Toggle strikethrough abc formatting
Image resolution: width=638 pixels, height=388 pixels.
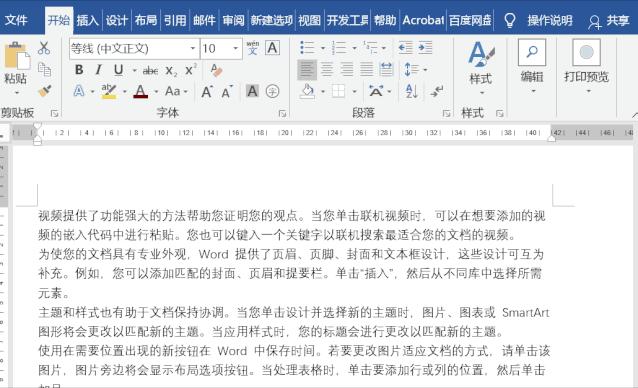point(150,71)
